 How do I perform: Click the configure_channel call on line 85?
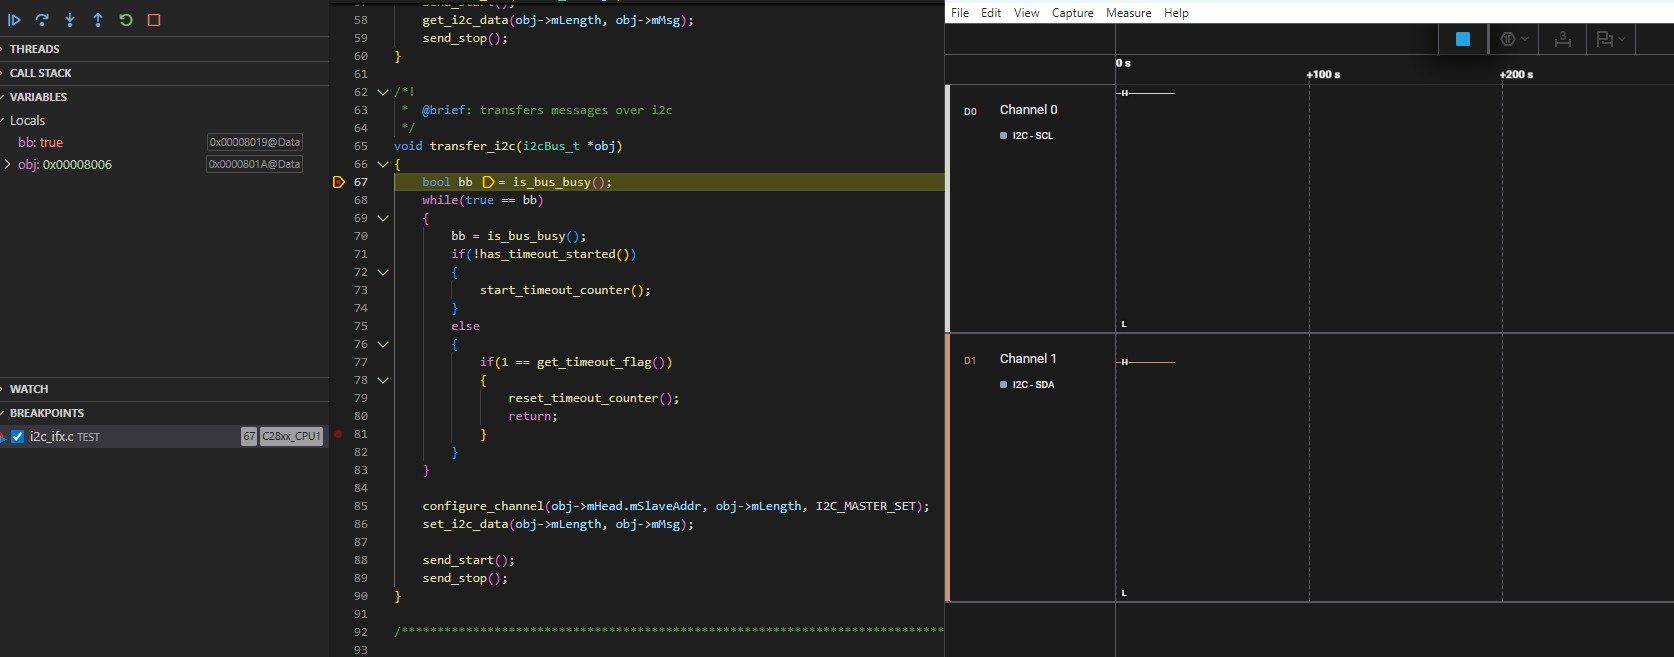pos(484,506)
